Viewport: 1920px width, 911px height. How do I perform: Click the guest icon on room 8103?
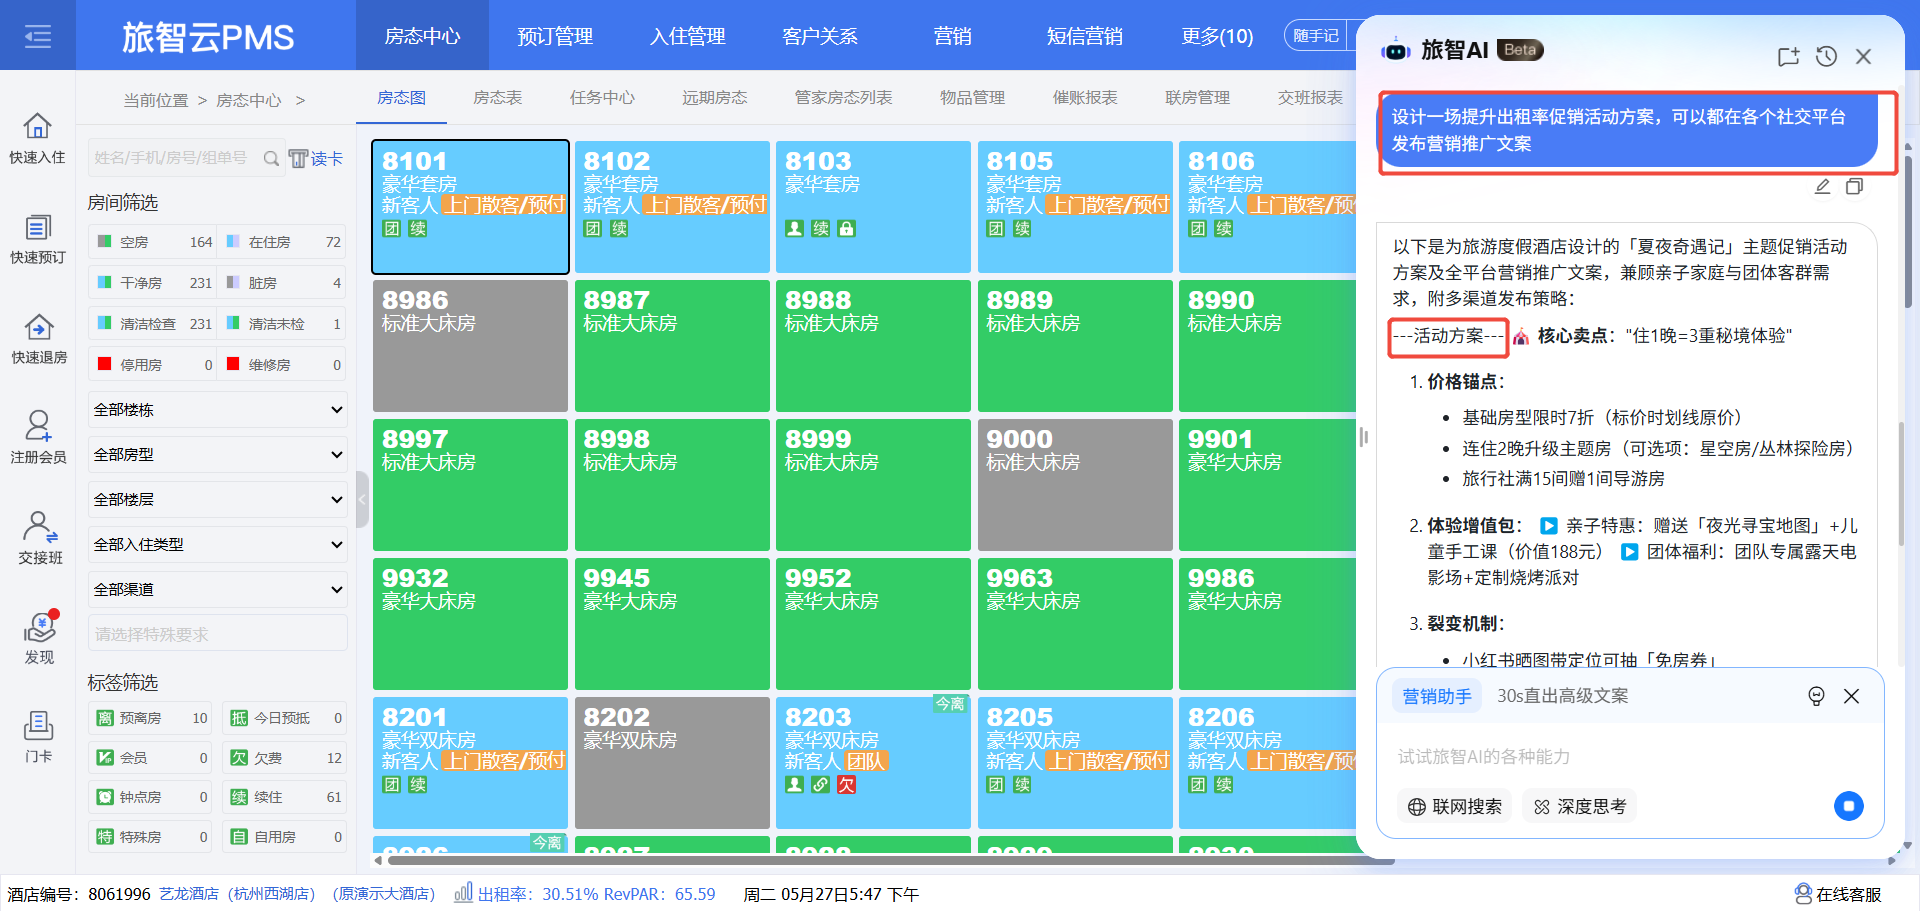click(x=795, y=229)
